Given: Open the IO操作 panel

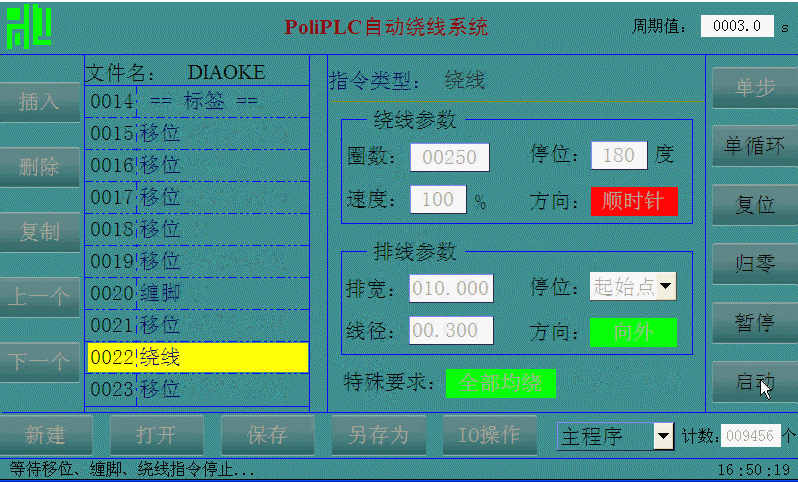Looking at the screenshot, I should (x=488, y=436).
